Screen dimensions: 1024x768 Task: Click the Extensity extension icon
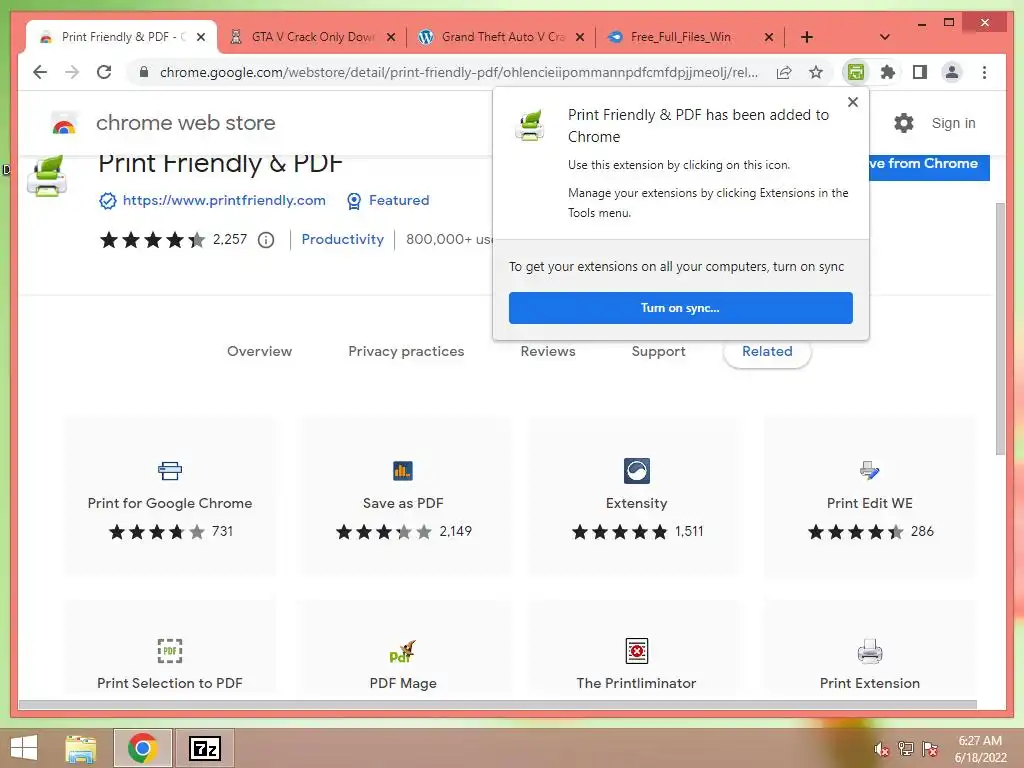[x=637, y=470]
